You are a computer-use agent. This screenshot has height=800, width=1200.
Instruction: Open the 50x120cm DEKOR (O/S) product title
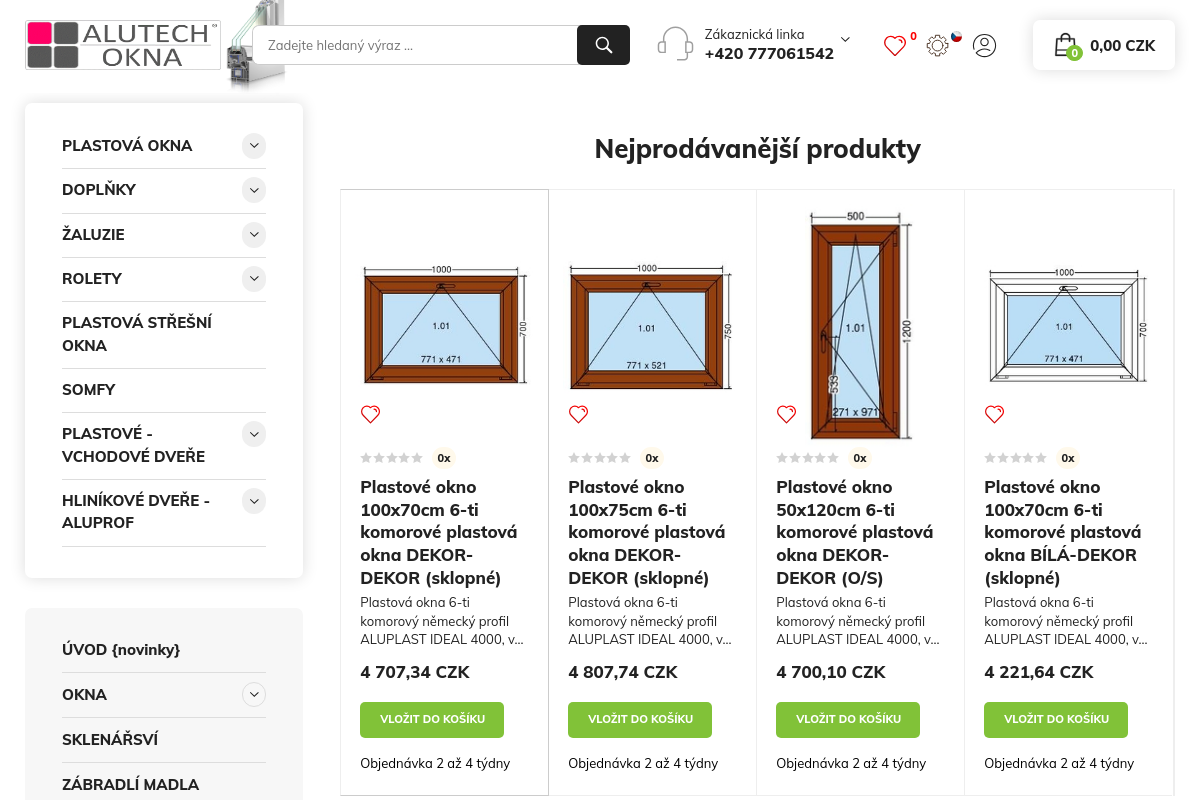click(x=854, y=532)
